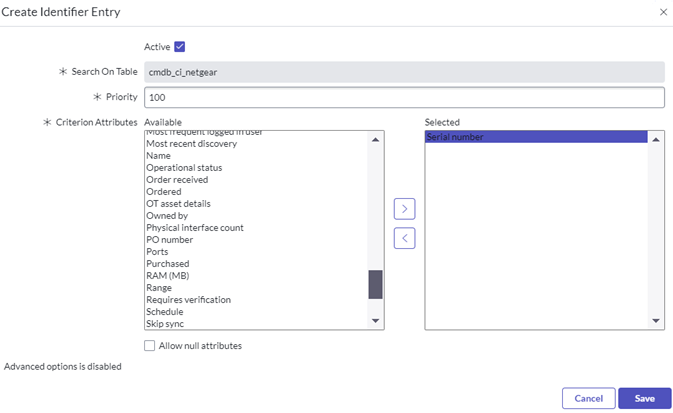Pick Physical interface count attribute
The width and height of the screenshot is (673, 413).
tap(194, 228)
